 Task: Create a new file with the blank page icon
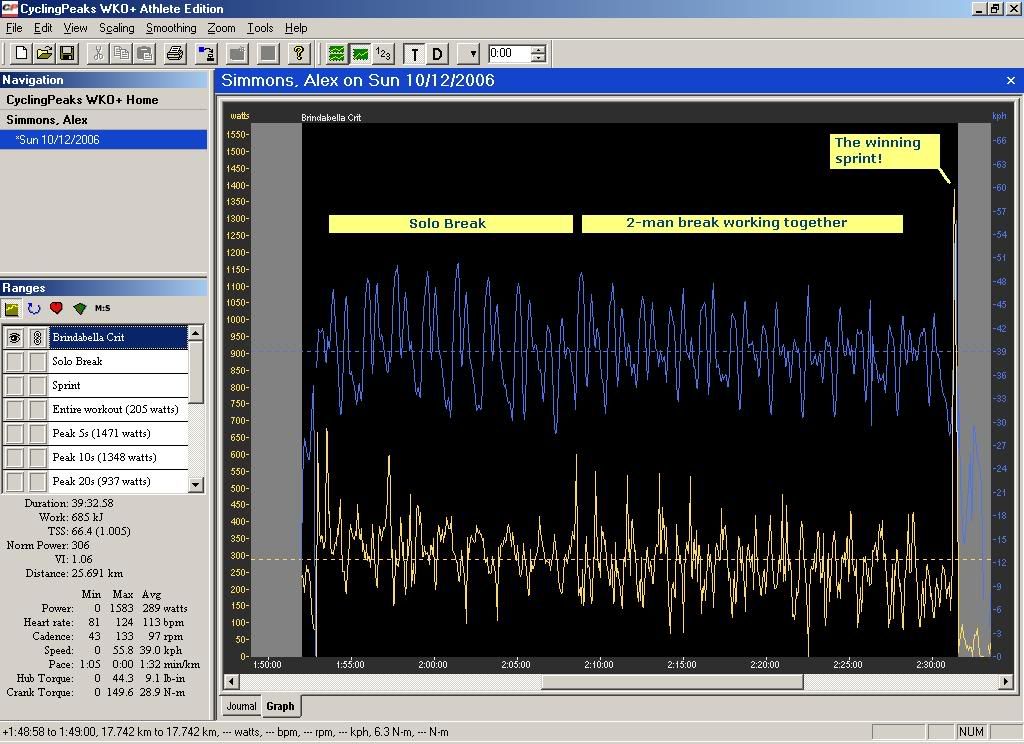pos(21,54)
